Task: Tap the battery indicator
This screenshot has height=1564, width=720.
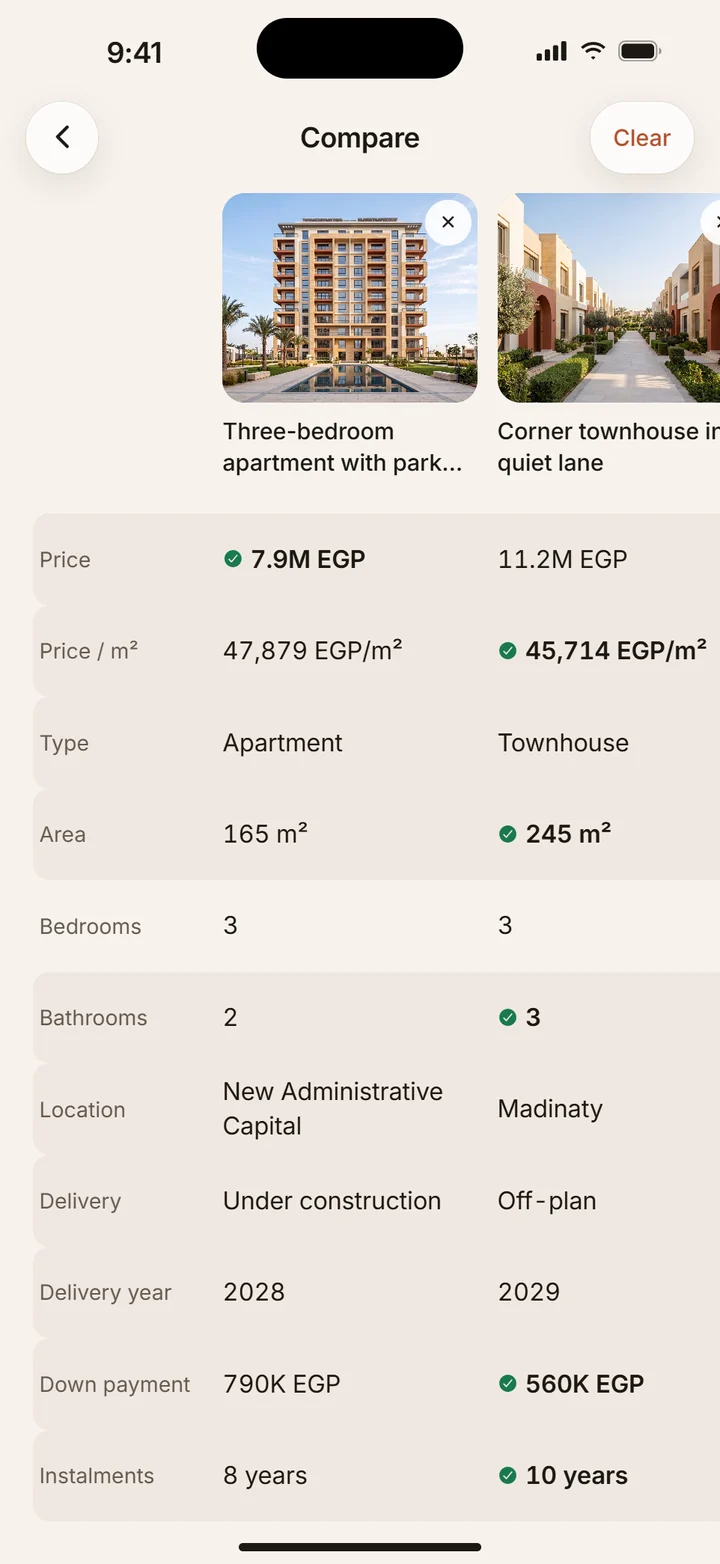Action: coord(639,51)
